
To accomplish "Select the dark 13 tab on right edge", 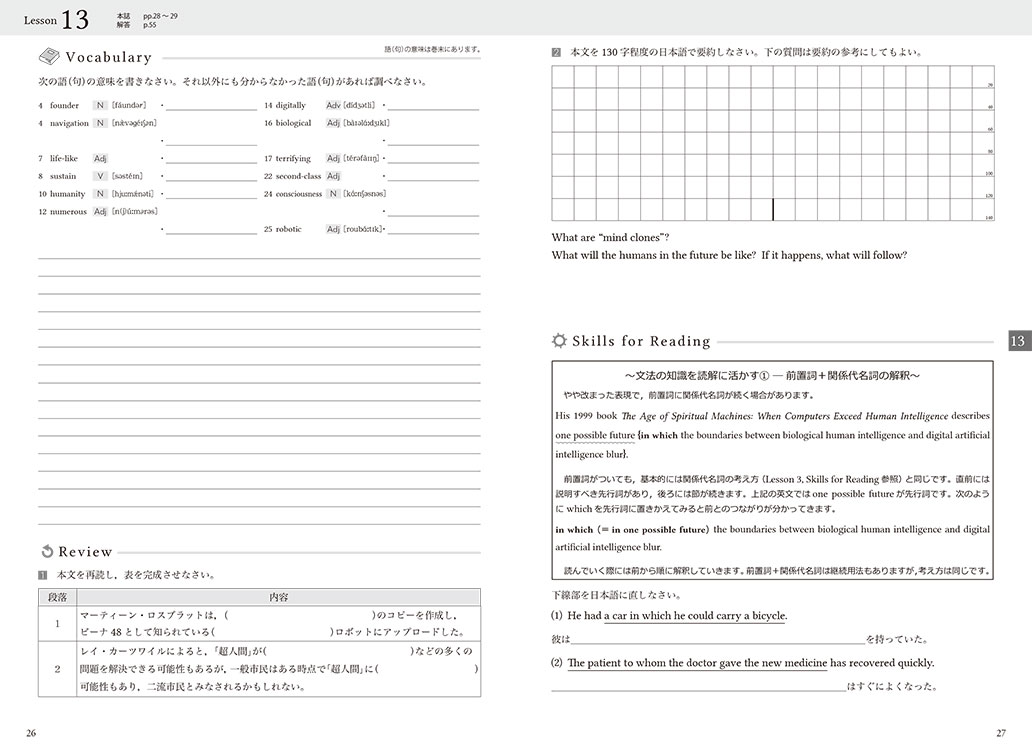I will [1020, 341].
